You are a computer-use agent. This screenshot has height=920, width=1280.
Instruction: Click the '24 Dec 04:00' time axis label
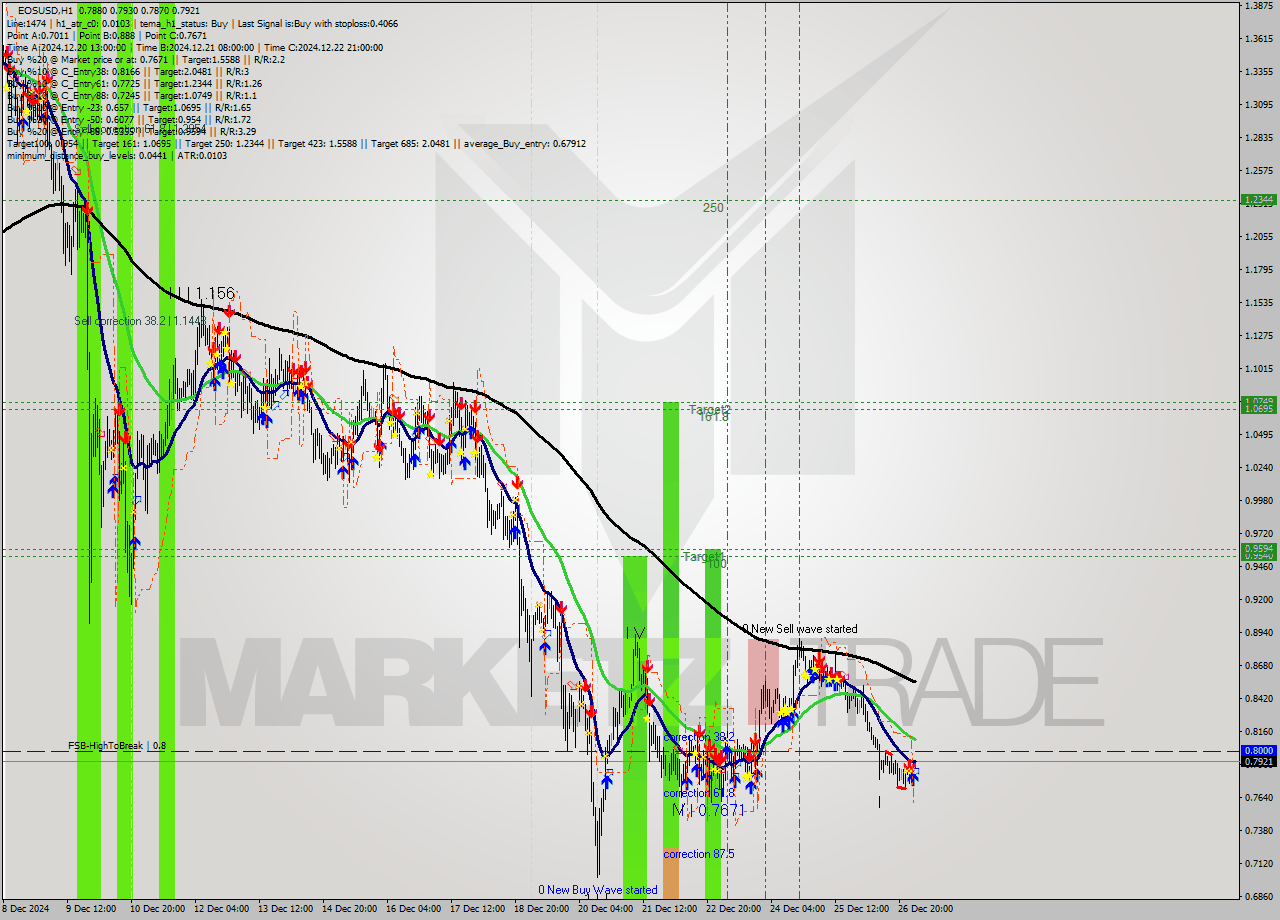point(797,909)
